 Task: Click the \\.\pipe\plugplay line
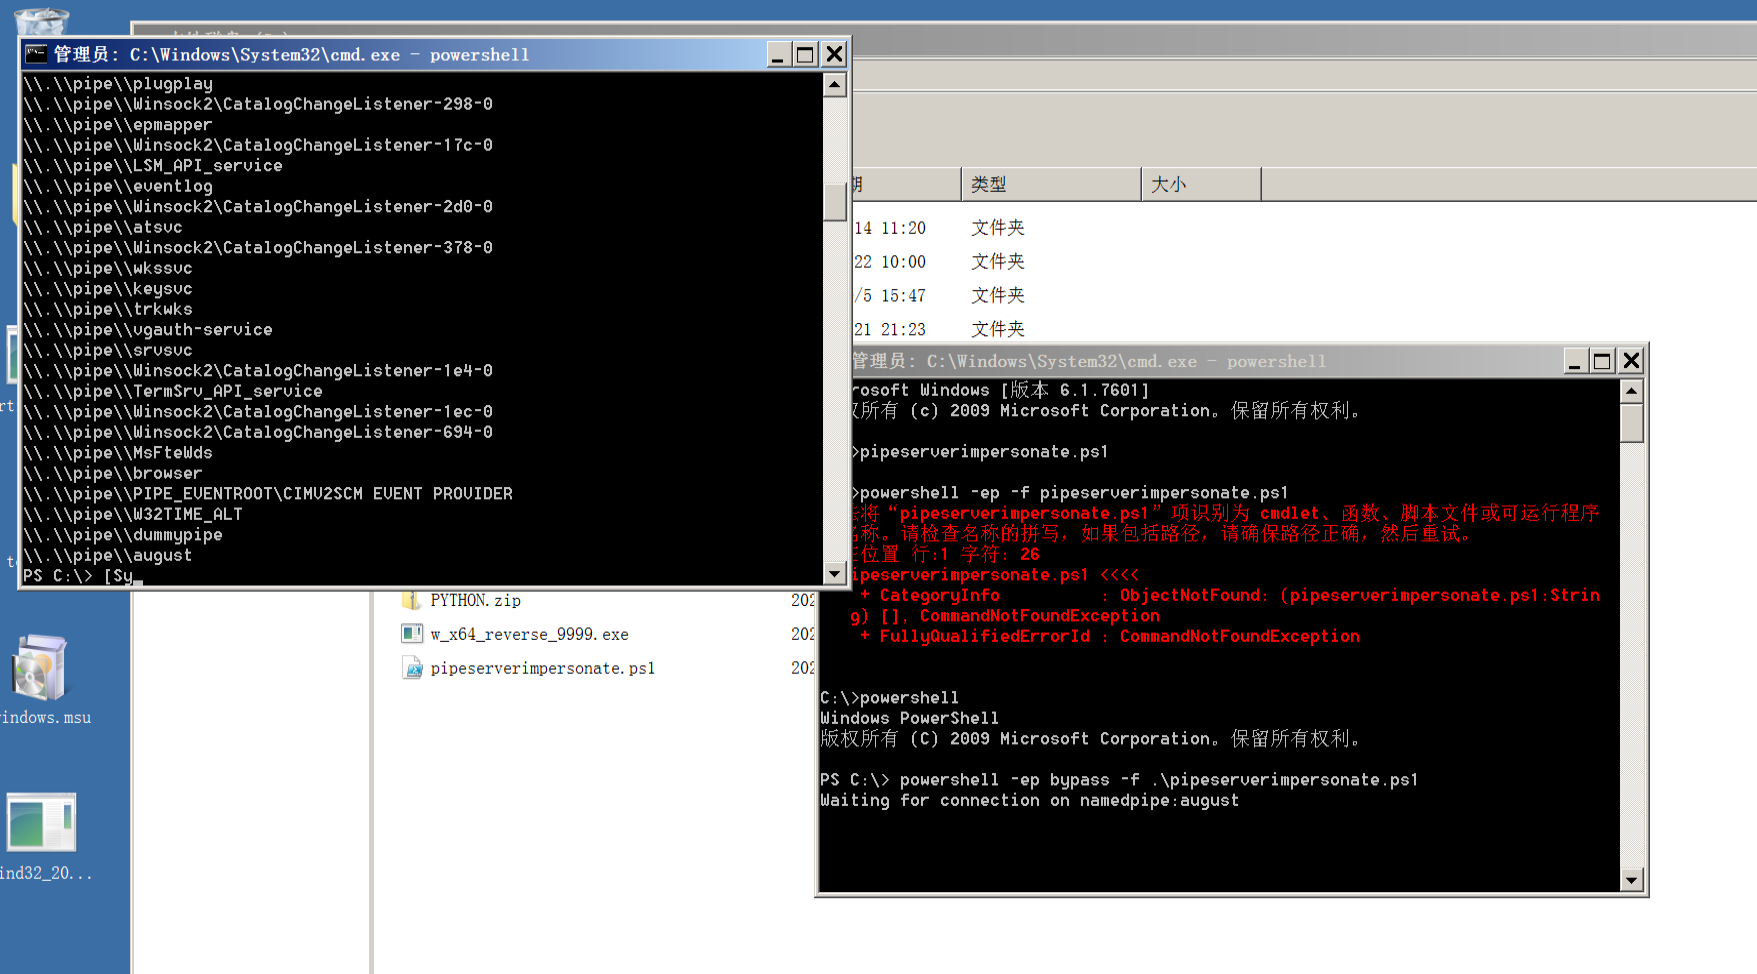click(x=117, y=84)
